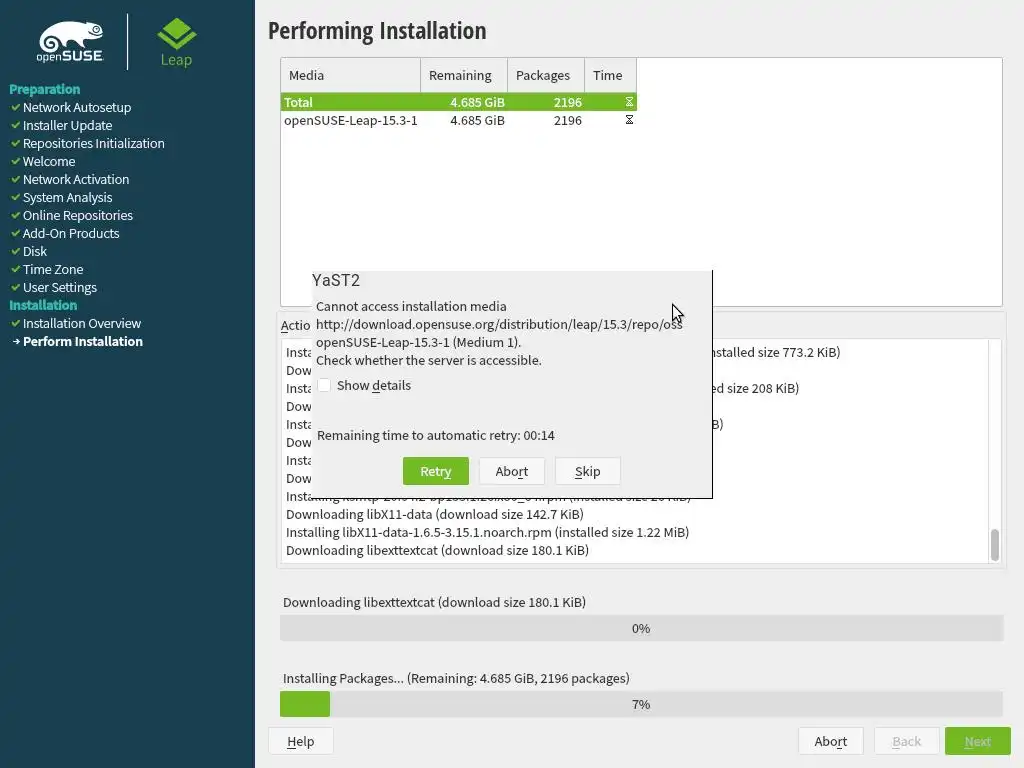Click the Installing Packages 7% progress bar
1024x768 pixels.
(x=641, y=704)
